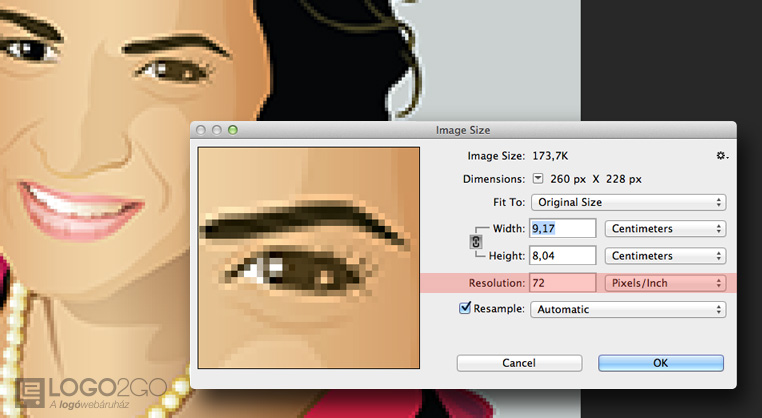This screenshot has height=418, width=762.
Task: Click the Width value field
Action: [562, 229]
